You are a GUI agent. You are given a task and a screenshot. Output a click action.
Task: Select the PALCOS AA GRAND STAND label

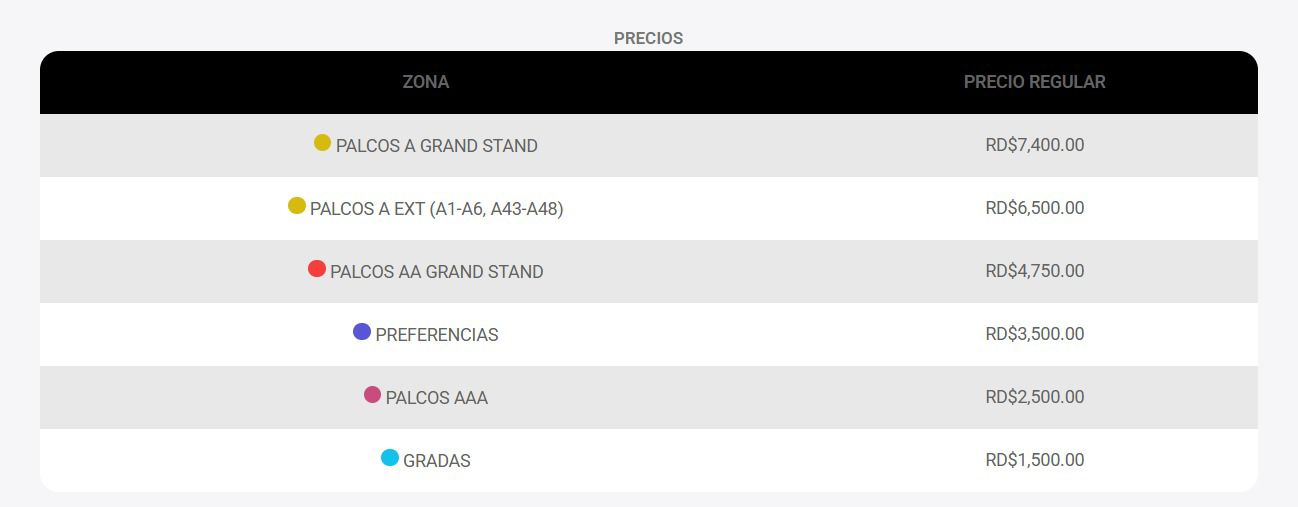tap(436, 272)
